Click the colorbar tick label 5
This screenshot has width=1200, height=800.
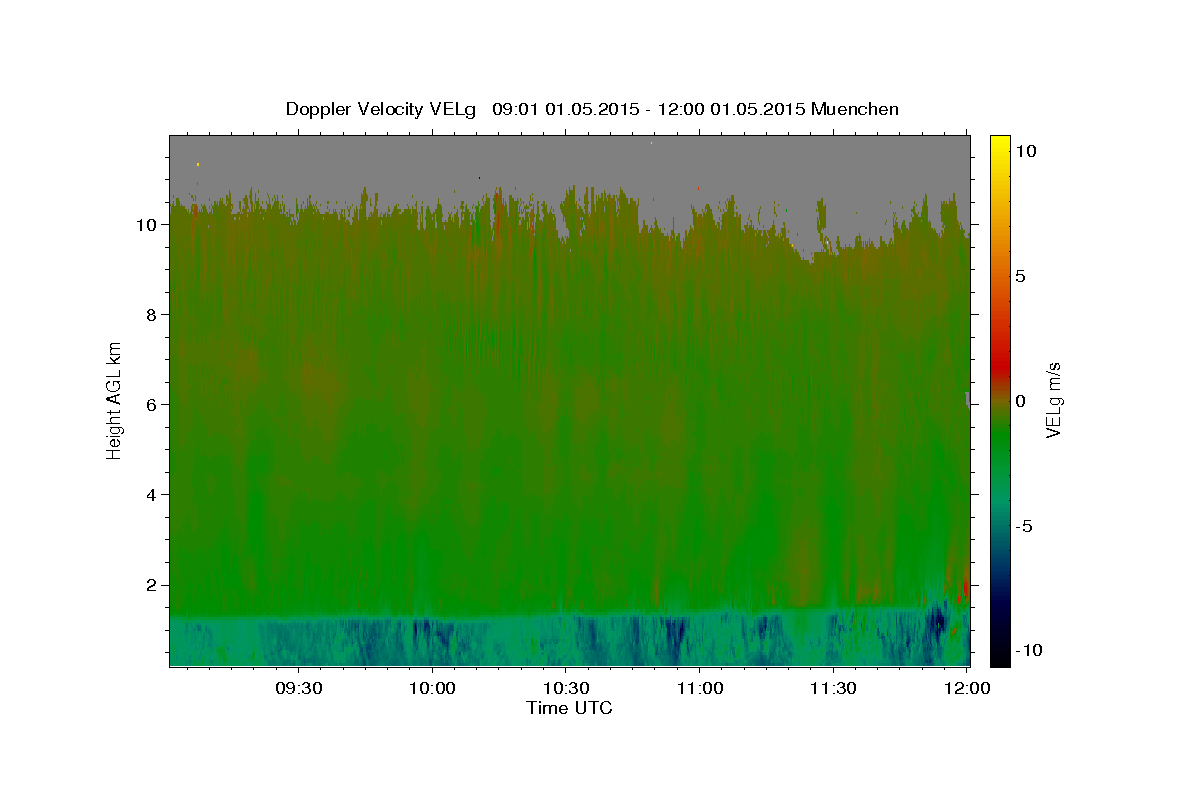(1020, 276)
